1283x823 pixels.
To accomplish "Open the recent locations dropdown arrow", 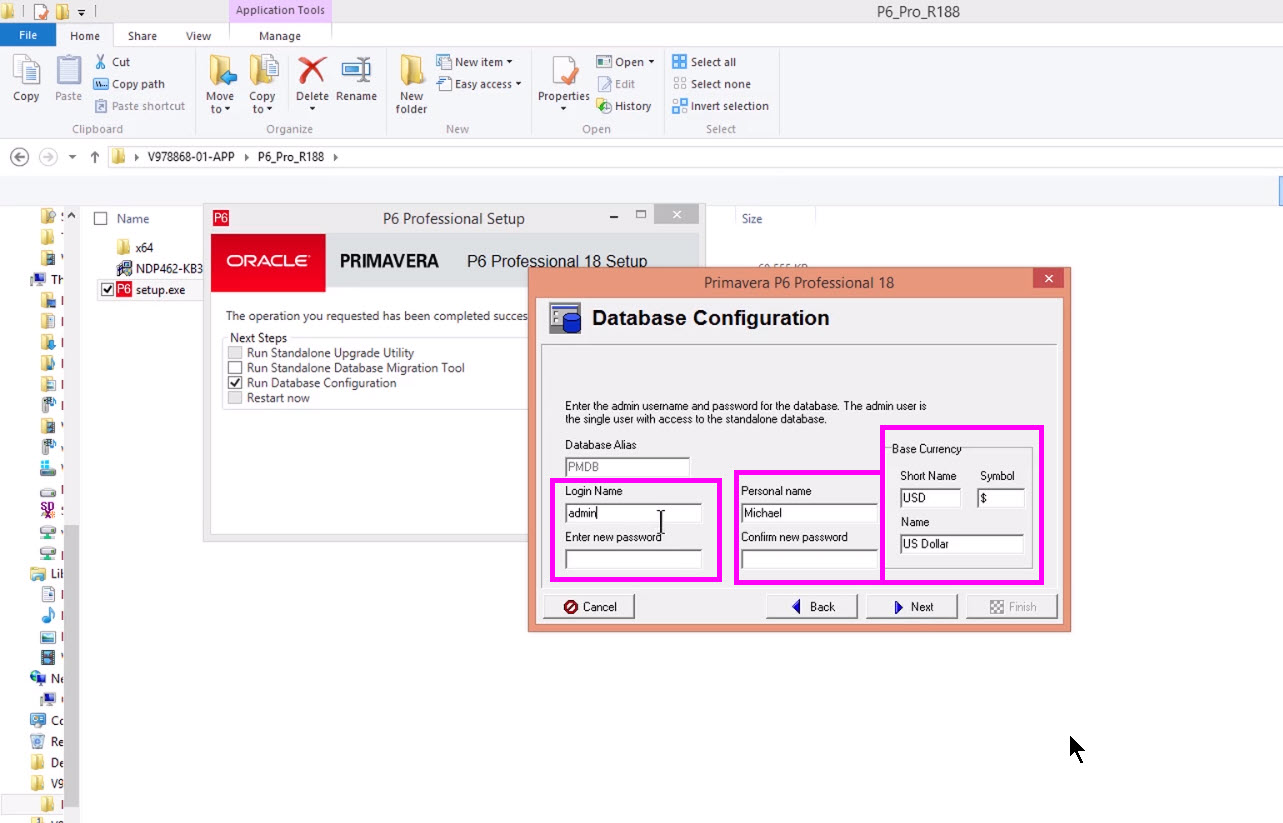I will coord(72,157).
